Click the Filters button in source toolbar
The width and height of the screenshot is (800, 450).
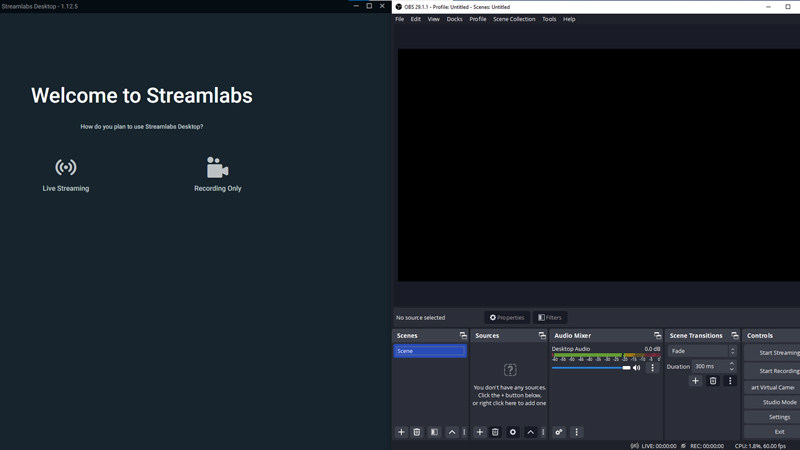[x=550, y=317]
